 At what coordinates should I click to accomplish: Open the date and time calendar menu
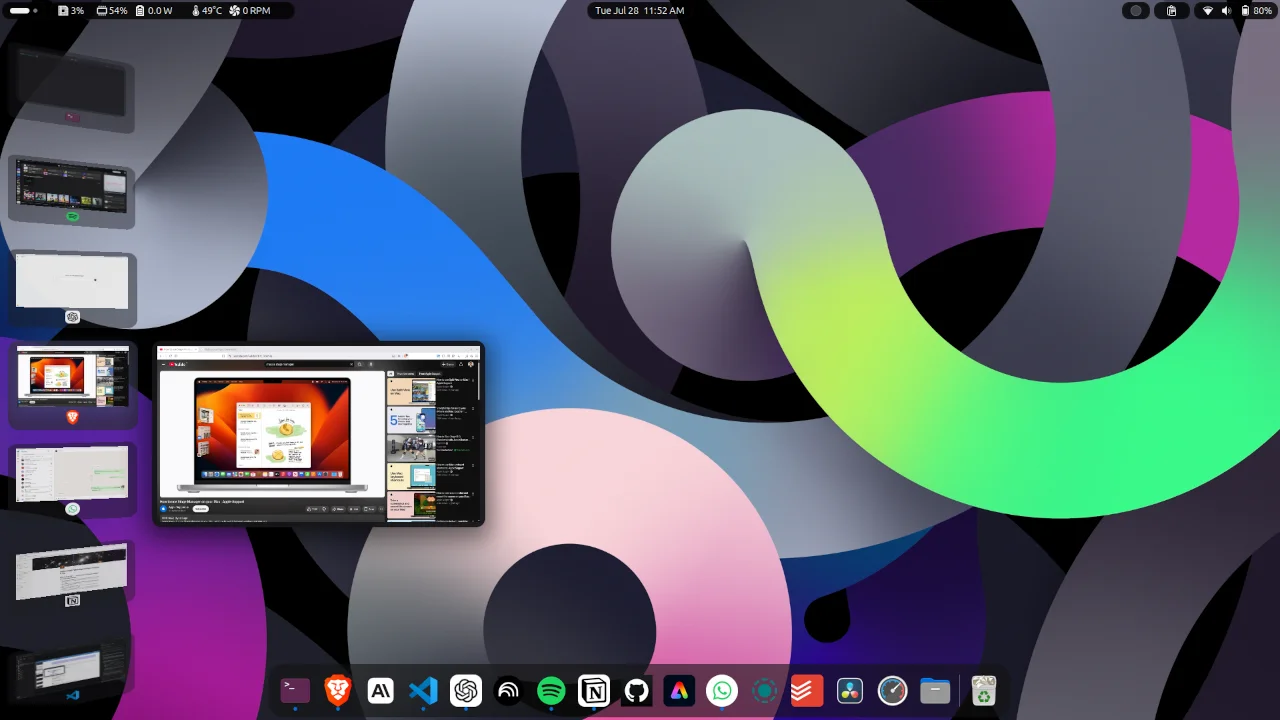pyautogui.click(x=640, y=10)
